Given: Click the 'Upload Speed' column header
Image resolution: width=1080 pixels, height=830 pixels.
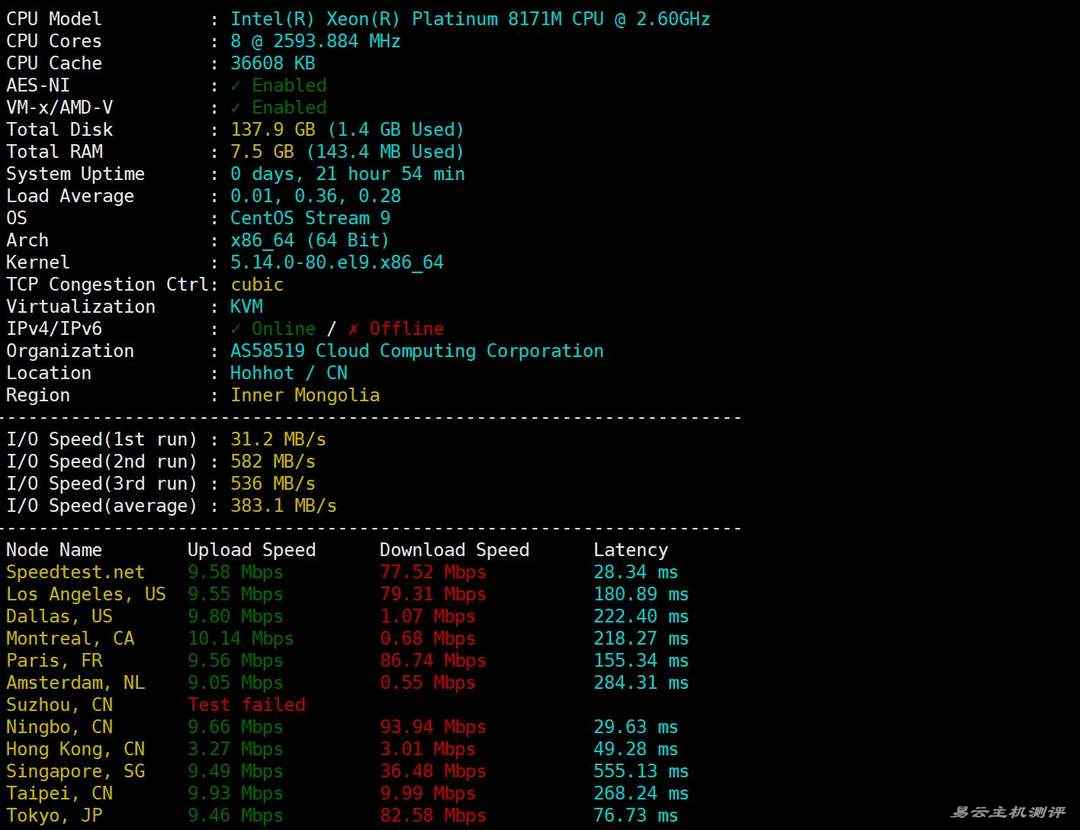Looking at the screenshot, I should coord(251,550).
